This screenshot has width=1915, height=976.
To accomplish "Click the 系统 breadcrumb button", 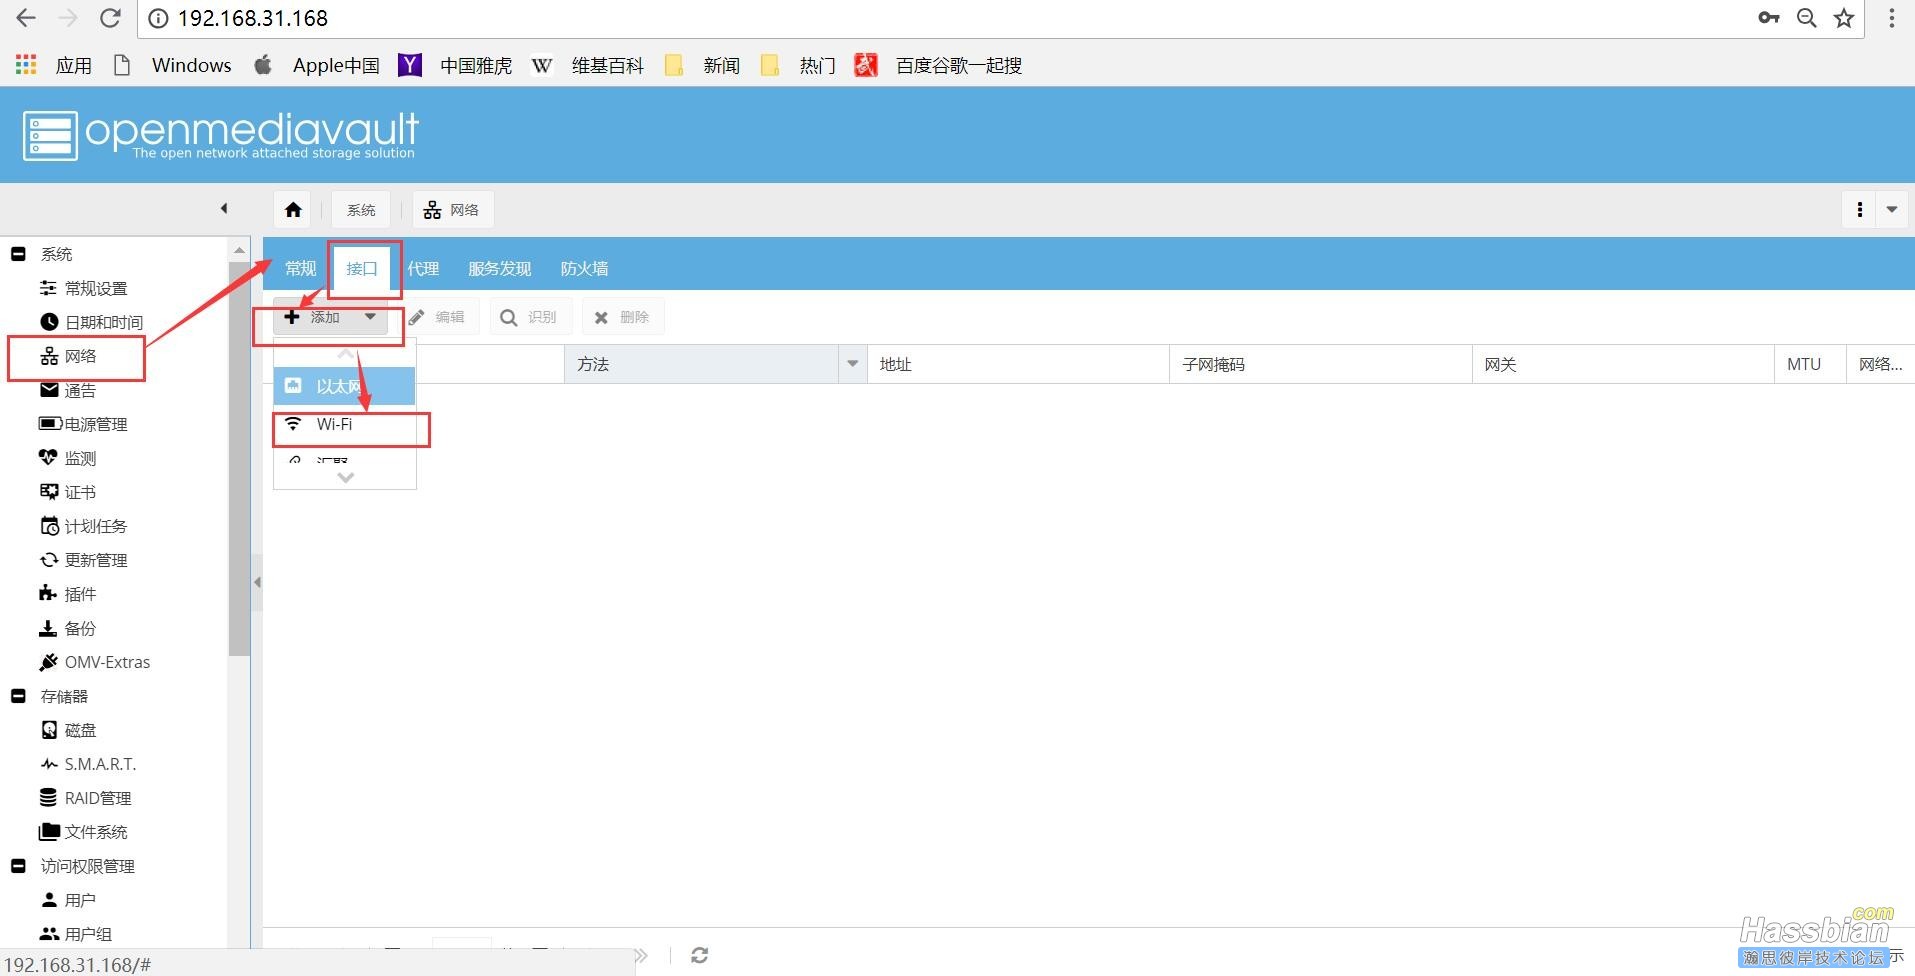I will [x=361, y=209].
